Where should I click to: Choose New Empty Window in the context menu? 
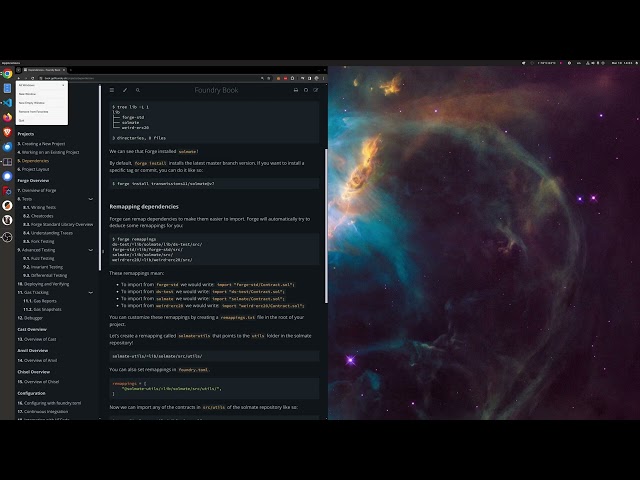42,103
